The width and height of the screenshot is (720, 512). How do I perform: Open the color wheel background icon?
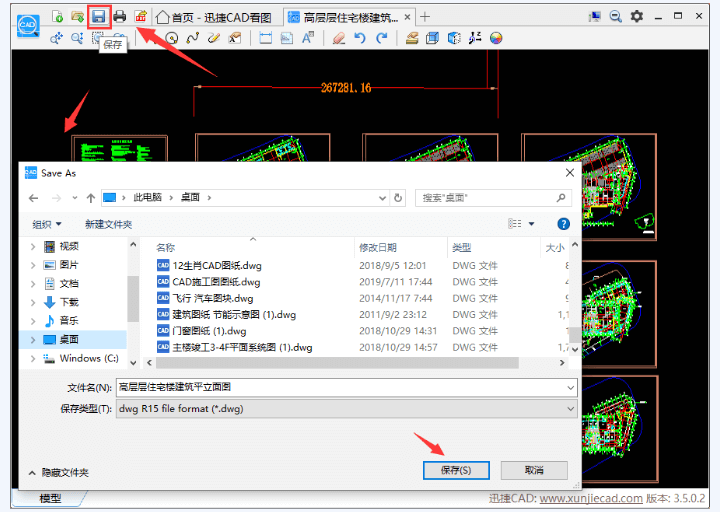point(496,38)
